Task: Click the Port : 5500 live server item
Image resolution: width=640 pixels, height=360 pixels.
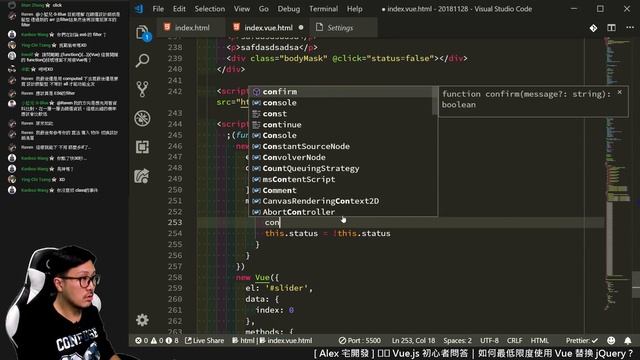Action: coord(360,340)
